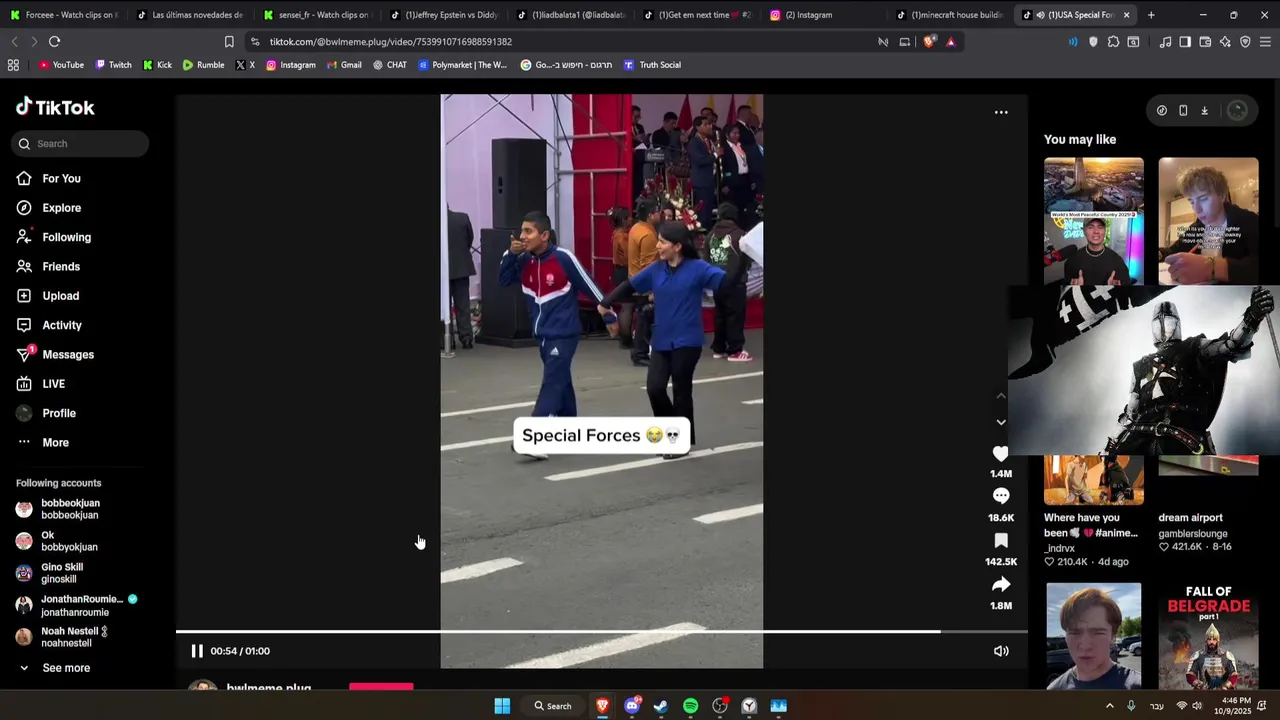1280x720 pixels.
Task: Click the Brave Shields lion icon
Action: tap(929, 42)
